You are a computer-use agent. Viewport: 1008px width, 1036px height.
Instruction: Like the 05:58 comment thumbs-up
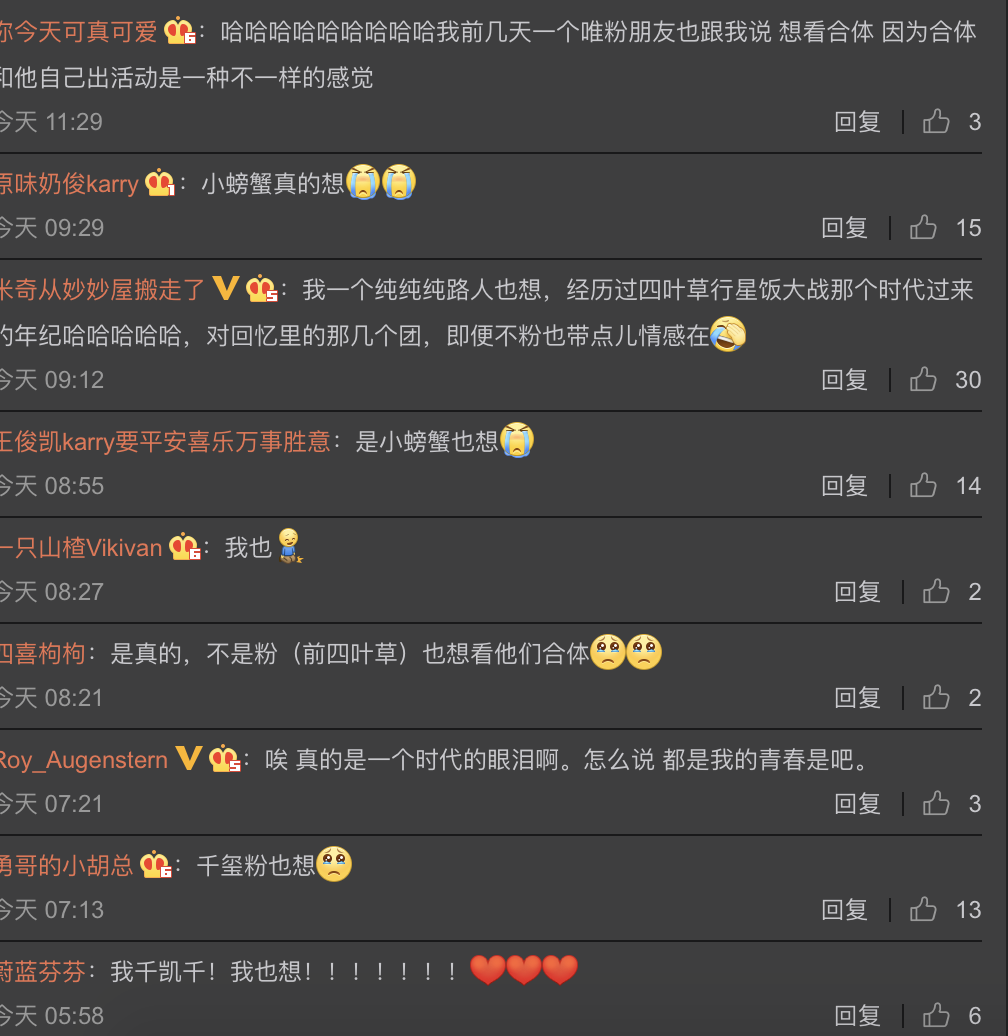(936, 1016)
